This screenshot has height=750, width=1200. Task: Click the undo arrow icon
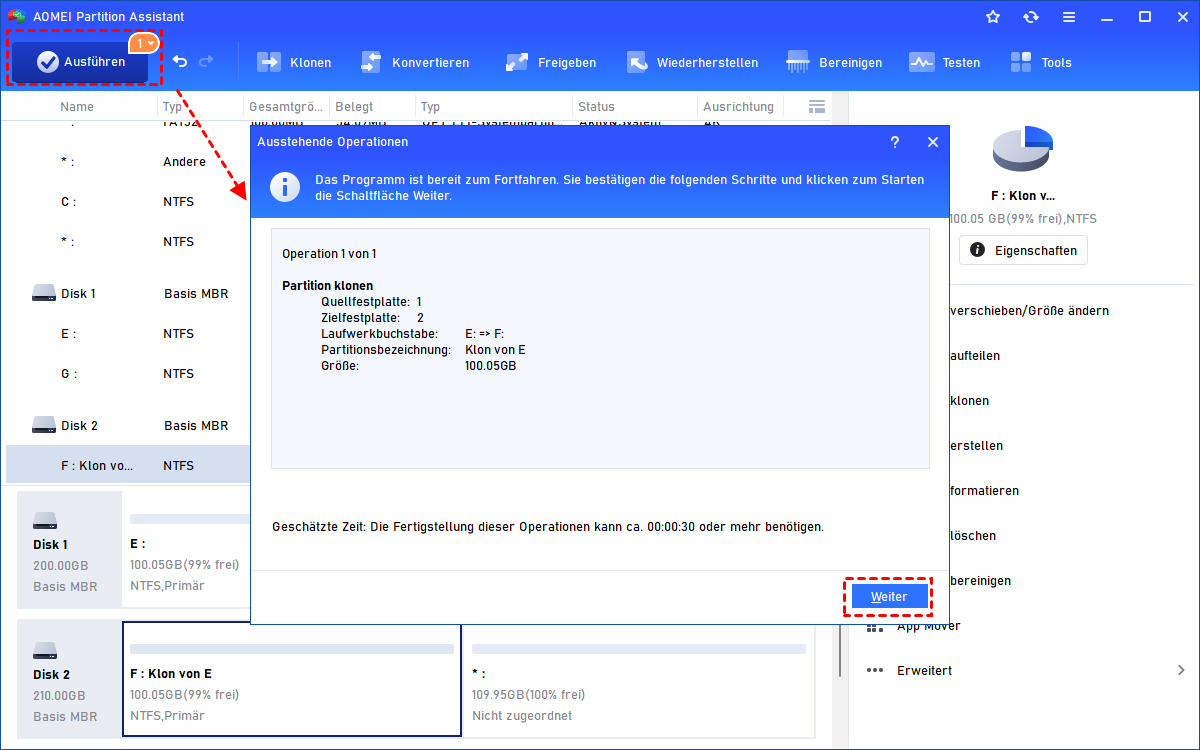click(x=180, y=62)
